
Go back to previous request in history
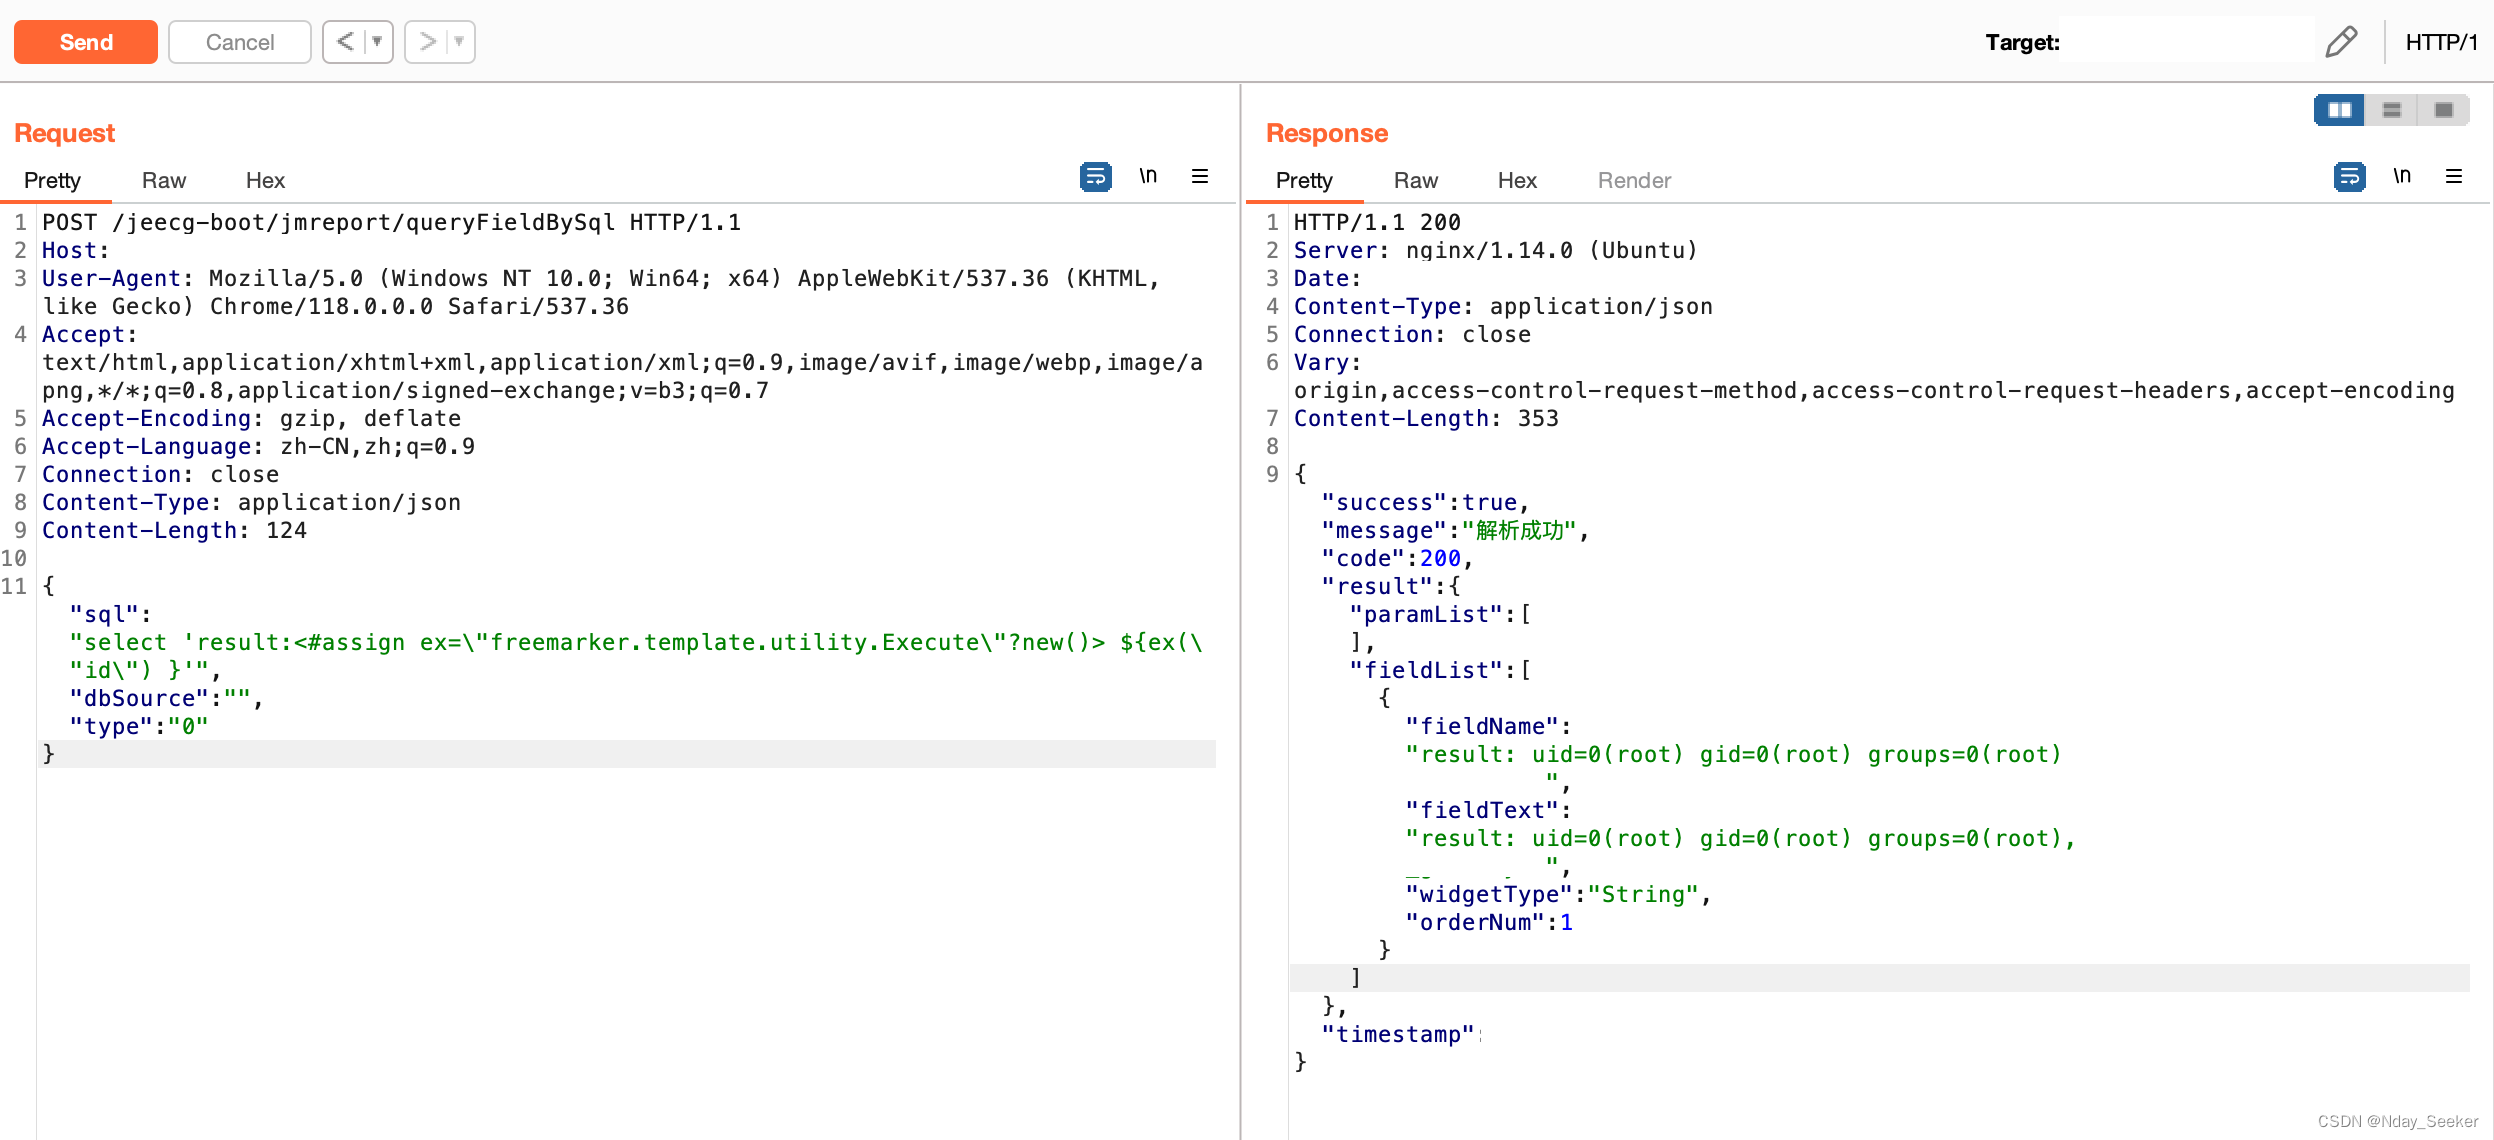pyautogui.click(x=345, y=42)
